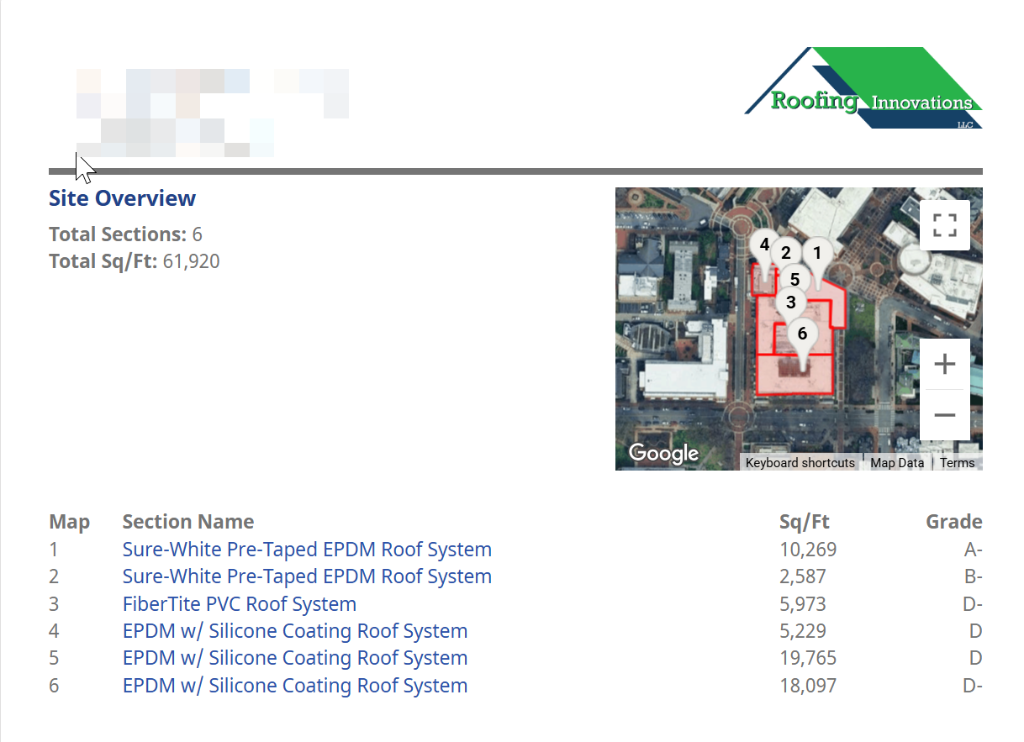Click the 19,765 Sq/Ft value
1024x742 pixels.
click(x=808, y=658)
